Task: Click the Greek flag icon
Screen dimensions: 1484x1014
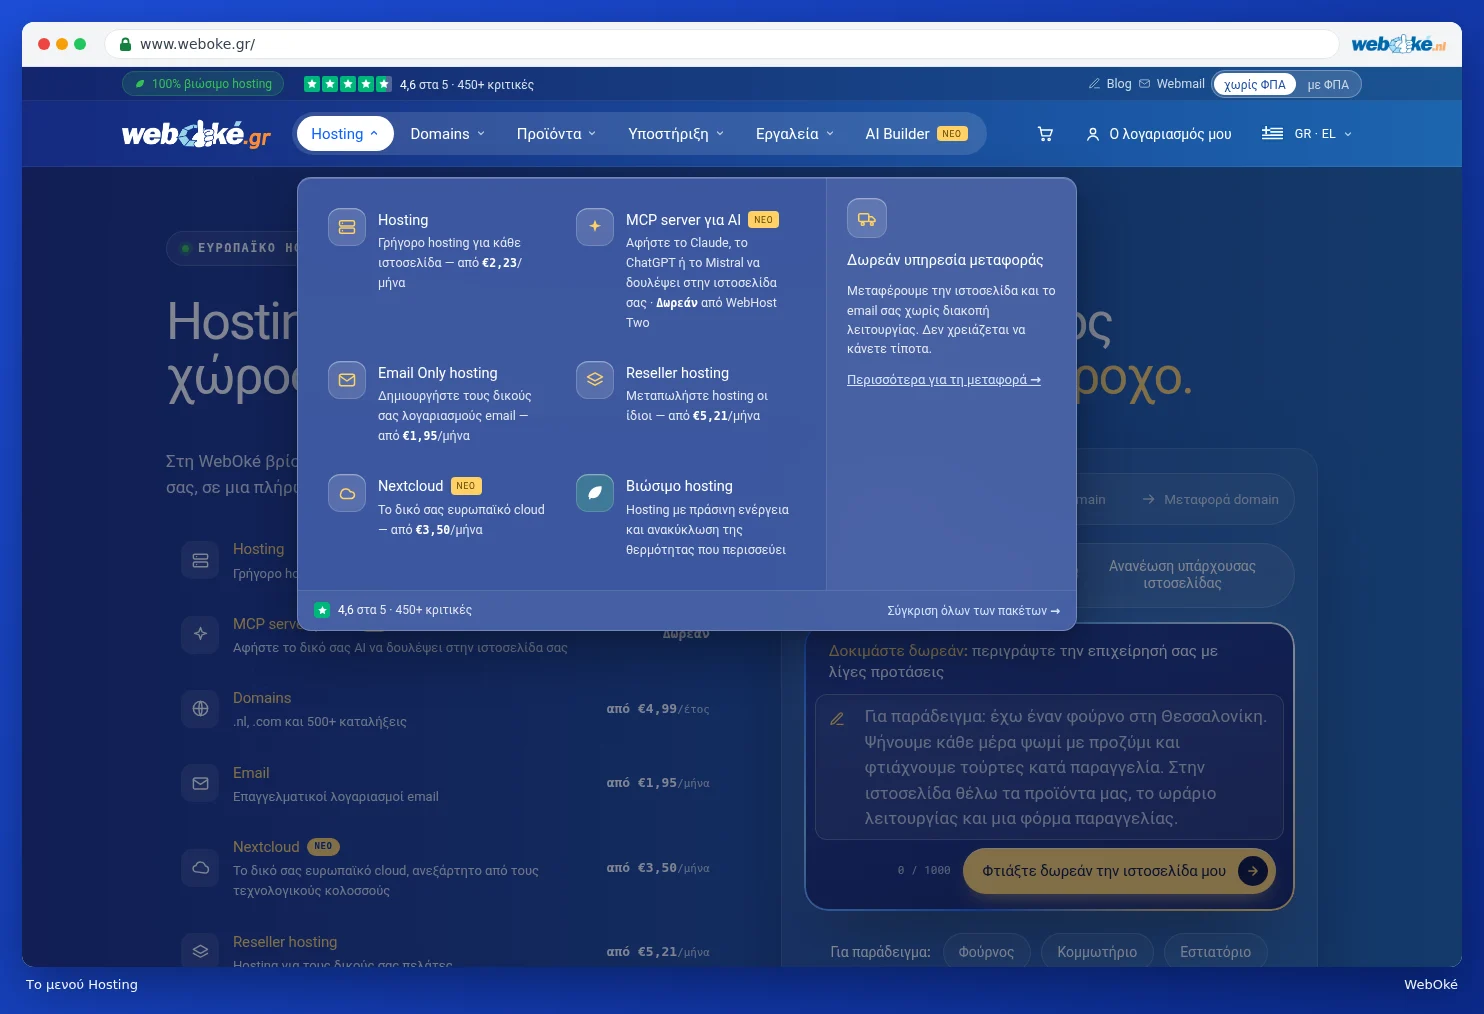Action: (1272, 133)
